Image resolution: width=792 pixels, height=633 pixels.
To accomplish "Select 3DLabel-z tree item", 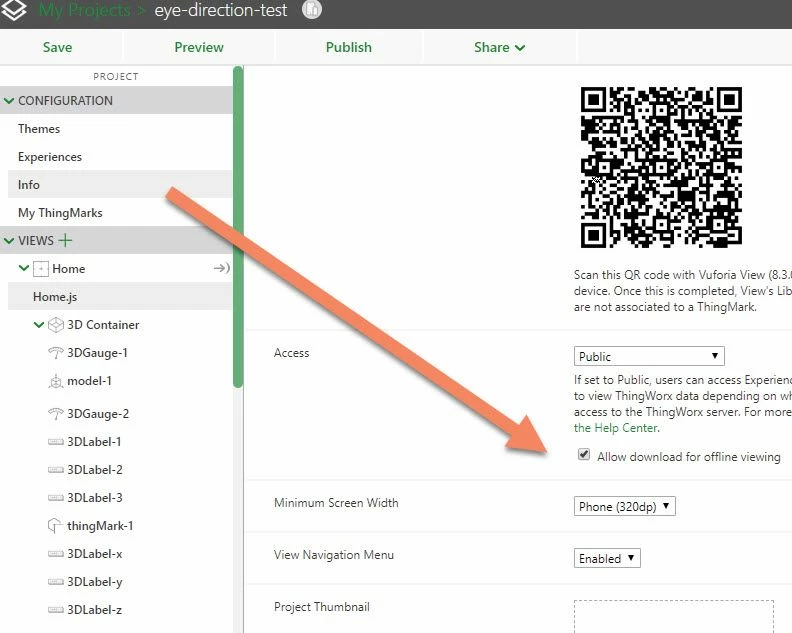I will coord(94,610).
